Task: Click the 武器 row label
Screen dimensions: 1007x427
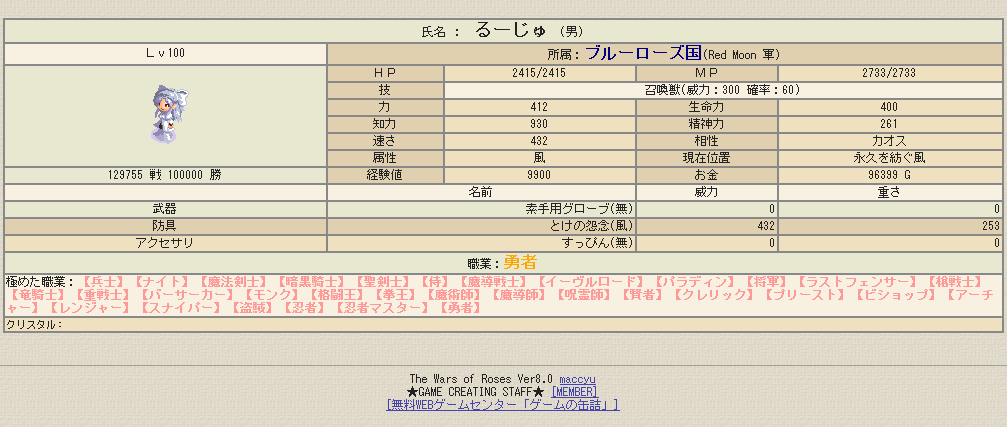Action: (x=166, y=209)
